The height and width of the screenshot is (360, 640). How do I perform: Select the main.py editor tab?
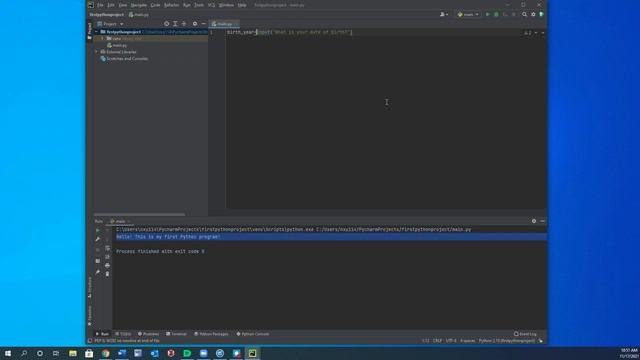click(223, 24)
